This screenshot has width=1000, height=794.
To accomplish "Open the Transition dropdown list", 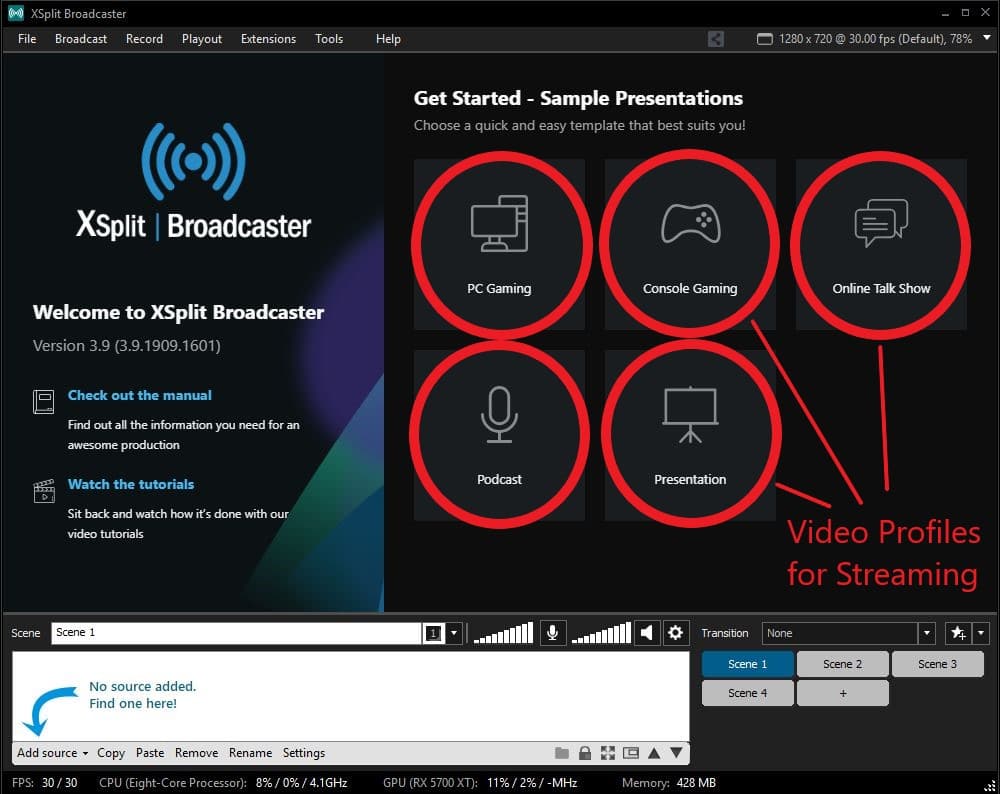I will (926, 633).
